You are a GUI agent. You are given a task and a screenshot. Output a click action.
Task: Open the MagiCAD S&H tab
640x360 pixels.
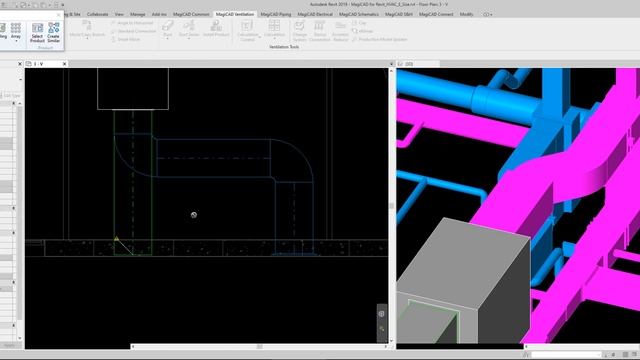(x=399, y=14)
